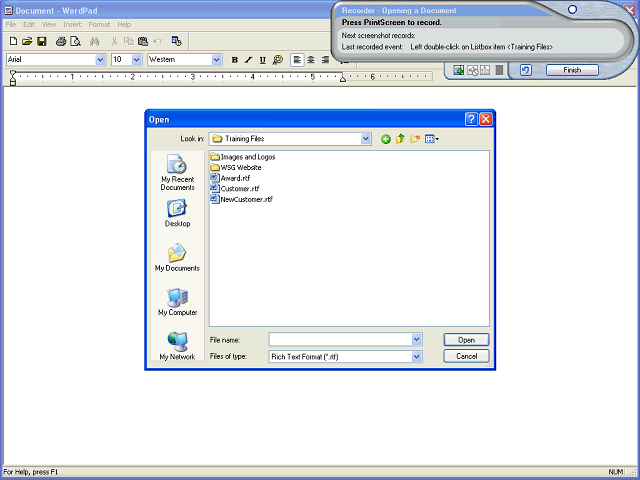
Task: Click the open-folder icon in WordPad toolbar
Action: point(27,41)
